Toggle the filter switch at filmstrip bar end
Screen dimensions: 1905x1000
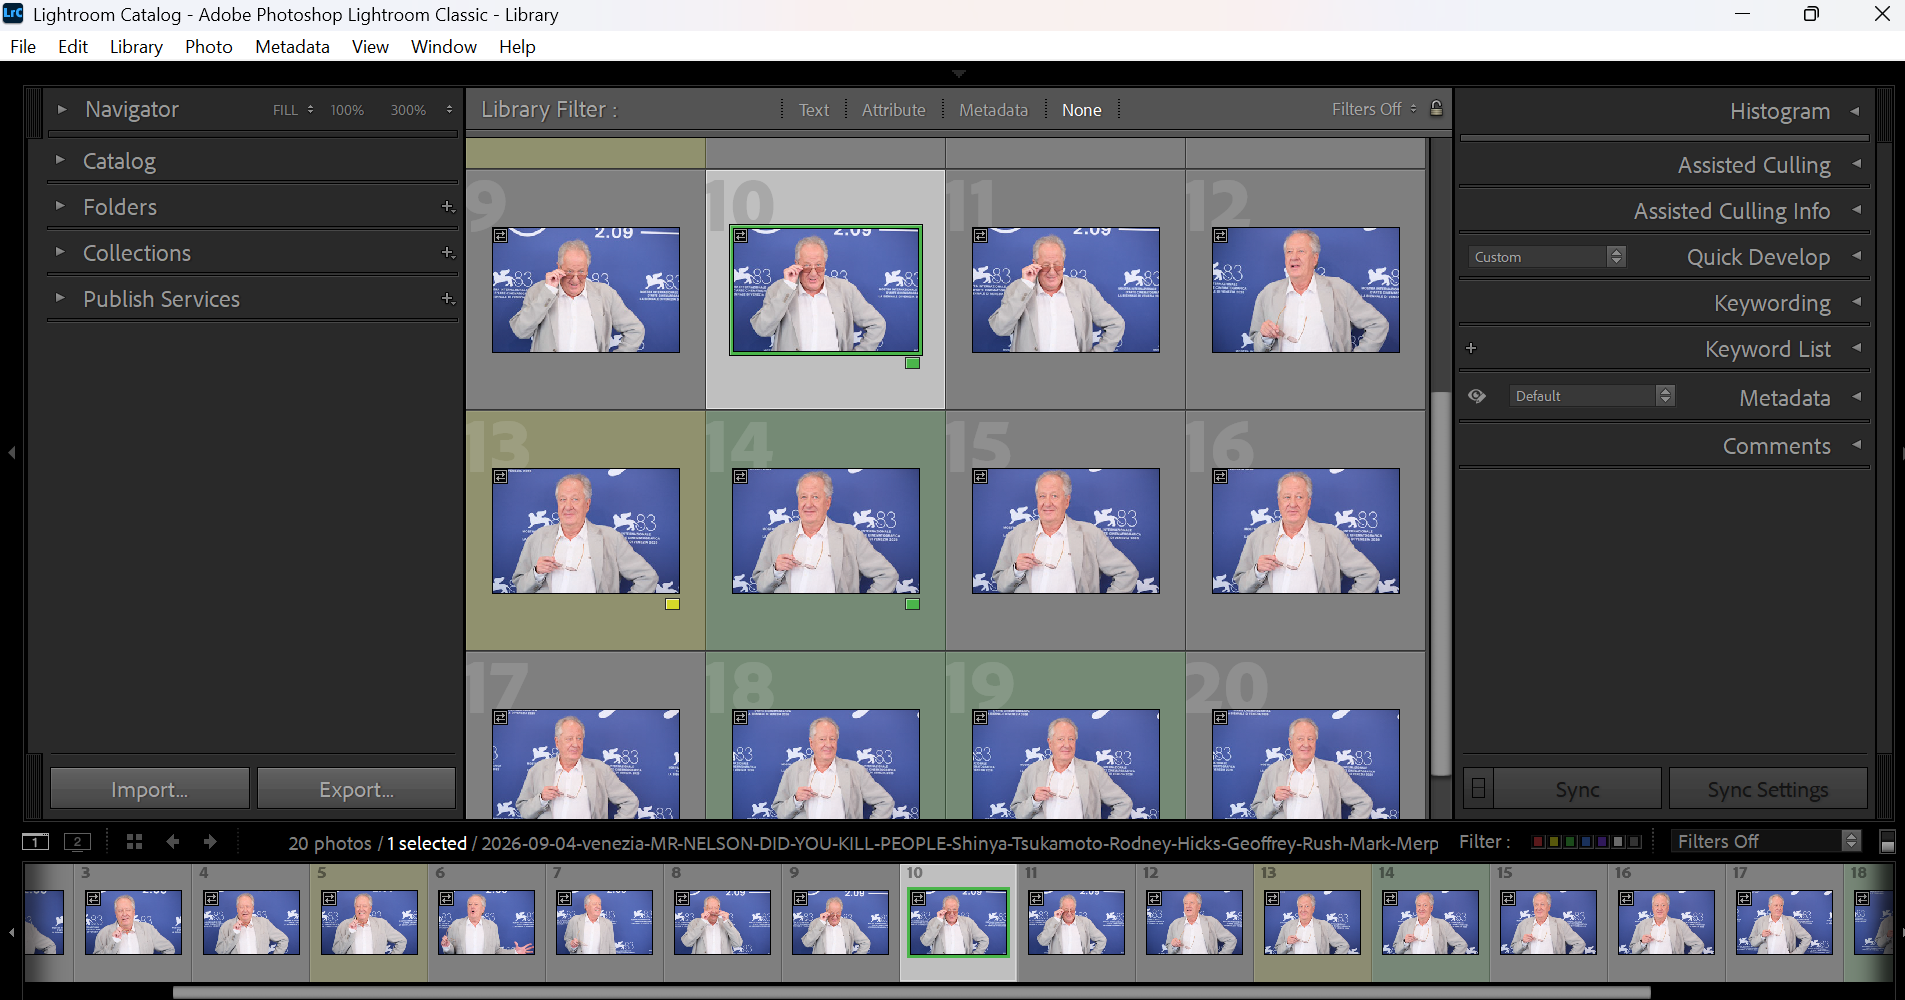tap(1887, 842)
